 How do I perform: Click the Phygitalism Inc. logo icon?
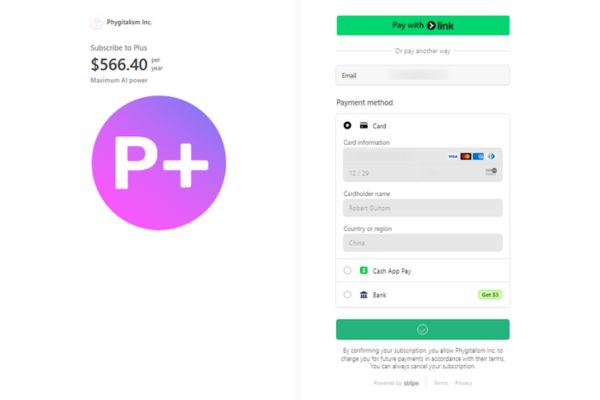[x=96, y=22]
